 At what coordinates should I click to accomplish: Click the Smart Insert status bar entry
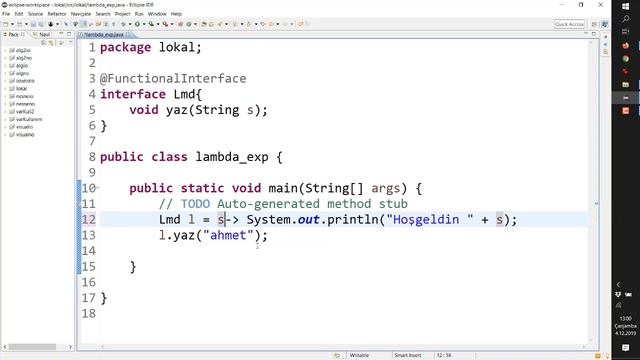(407, 356)
